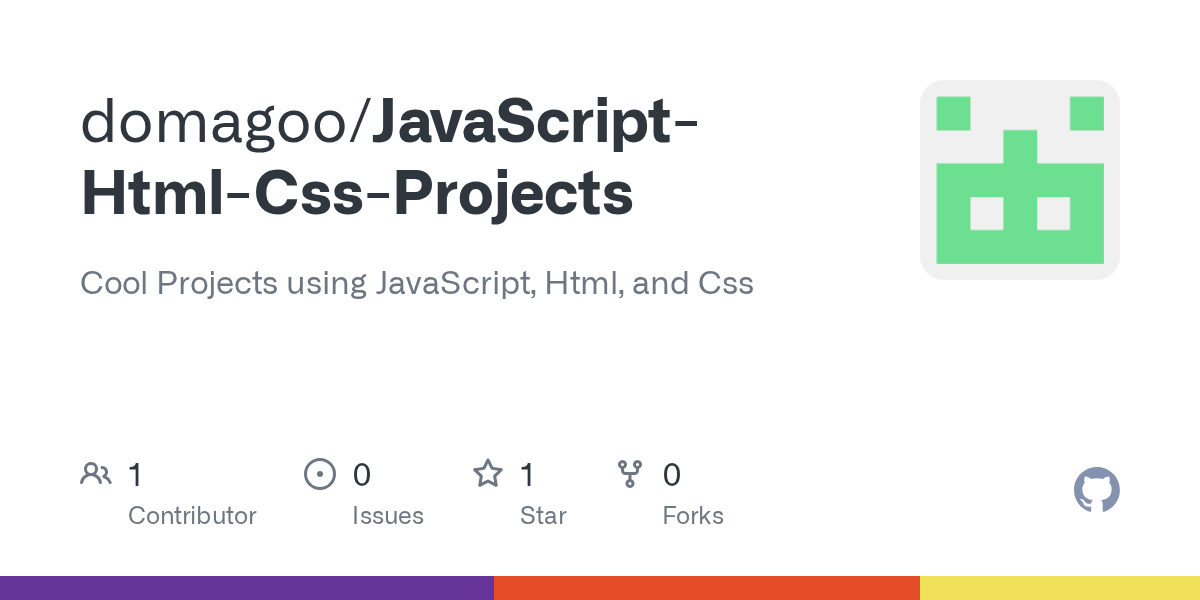
Task: Click the forks count number 0
Action: point(672,475)
